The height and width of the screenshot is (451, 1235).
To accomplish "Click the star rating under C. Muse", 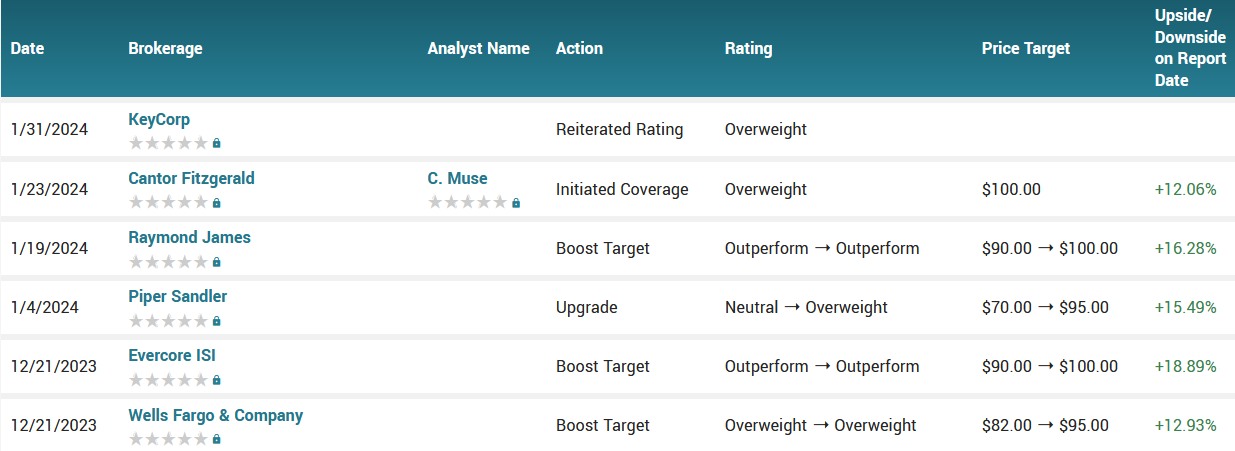I will [x=467, y=202].
